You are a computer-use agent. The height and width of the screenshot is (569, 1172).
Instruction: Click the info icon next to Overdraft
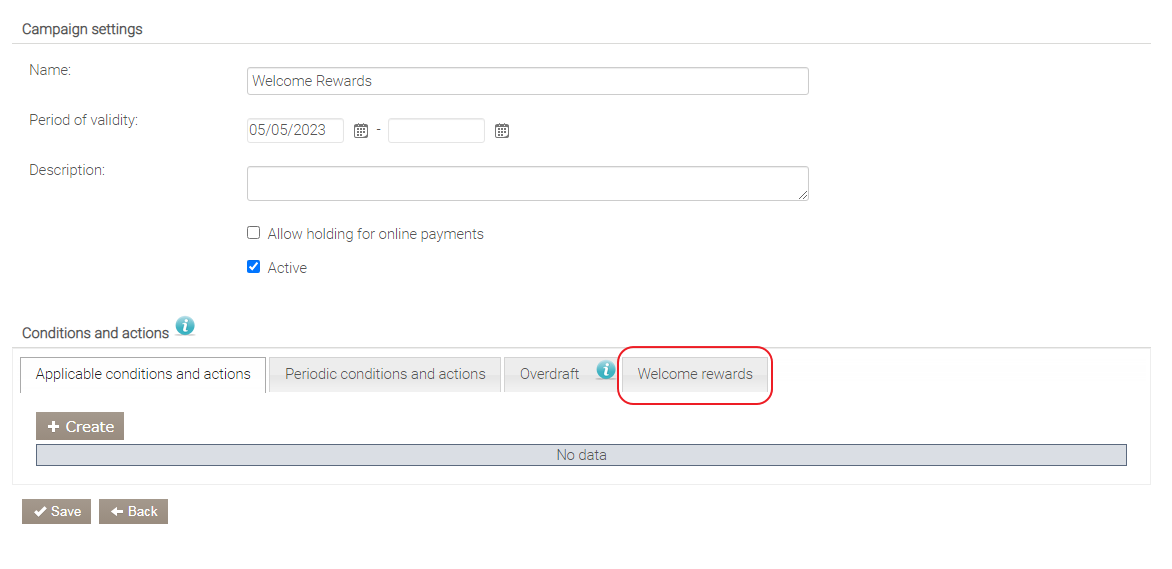[605, 370]
